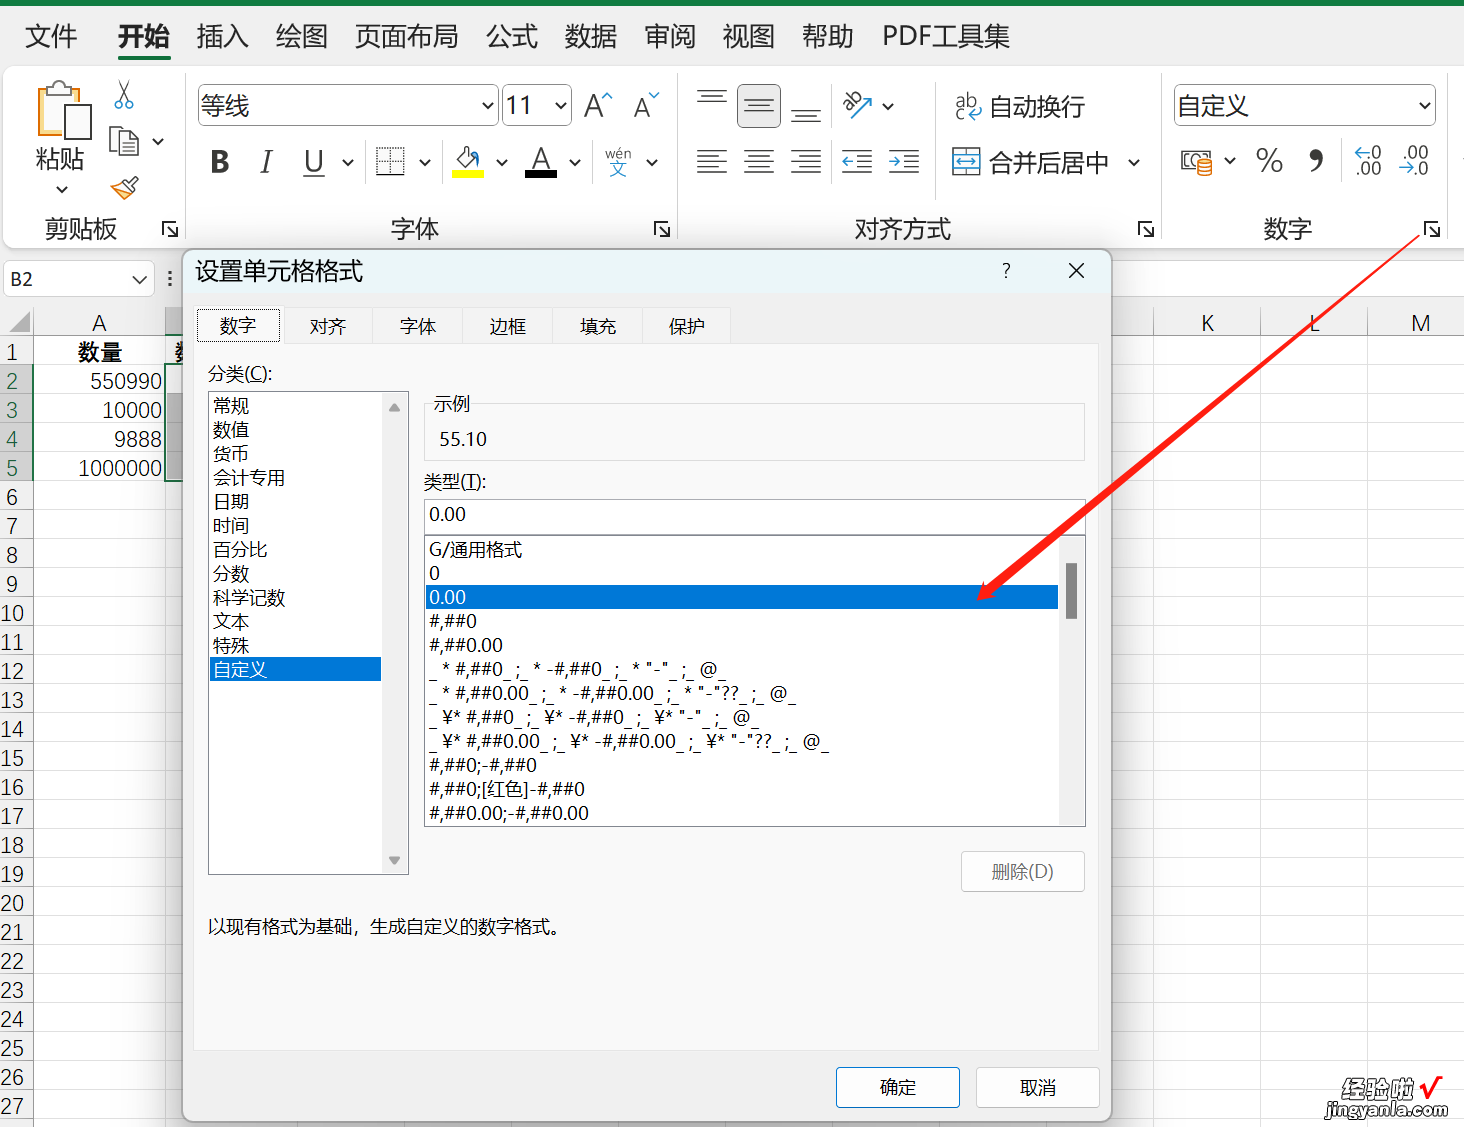Select 货币 category

pyautogui.click(x=231, y=453)
